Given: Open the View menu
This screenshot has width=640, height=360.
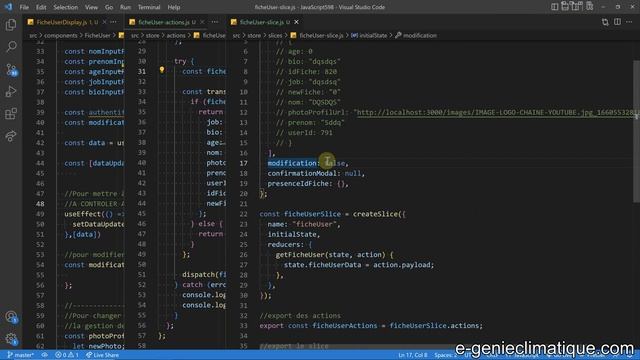Looking at the screenshot, I should [x=91, y=7].
